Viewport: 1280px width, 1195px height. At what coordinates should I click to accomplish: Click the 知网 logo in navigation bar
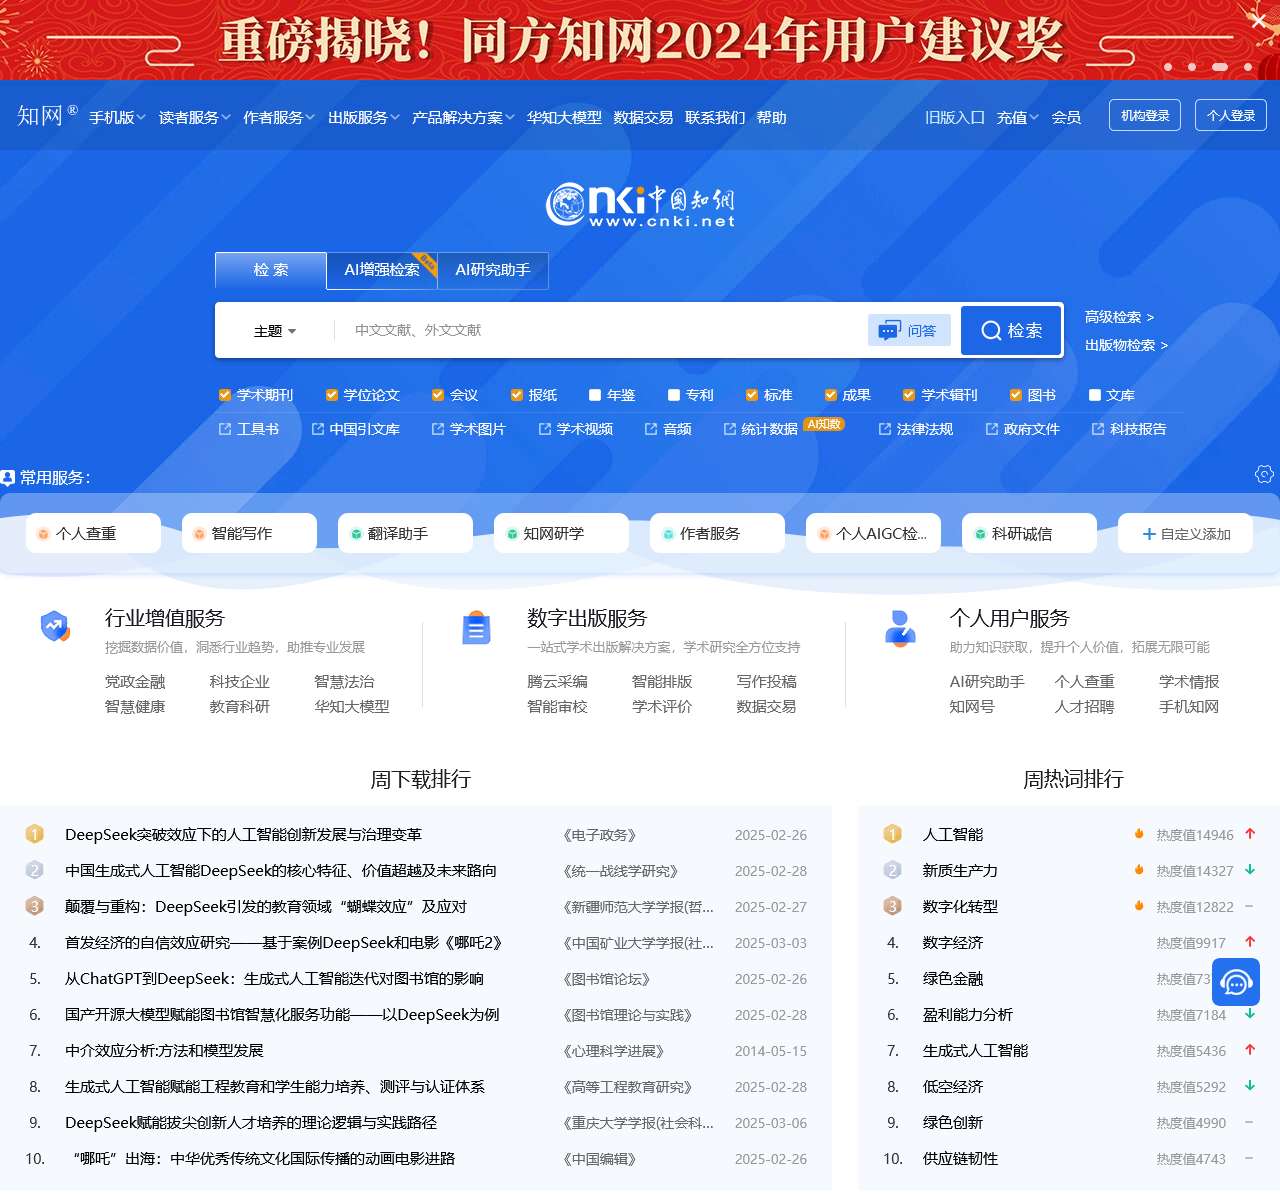(x=46, y=116)
